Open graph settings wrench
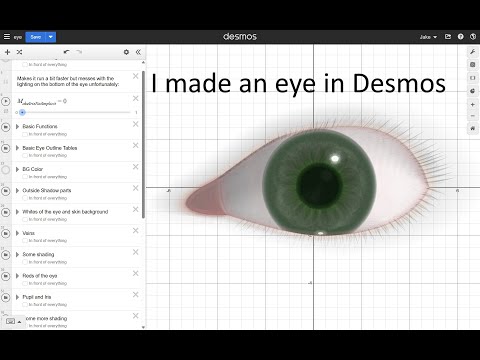This screenshot has width=480, height=360. click(x=472, y=52)
